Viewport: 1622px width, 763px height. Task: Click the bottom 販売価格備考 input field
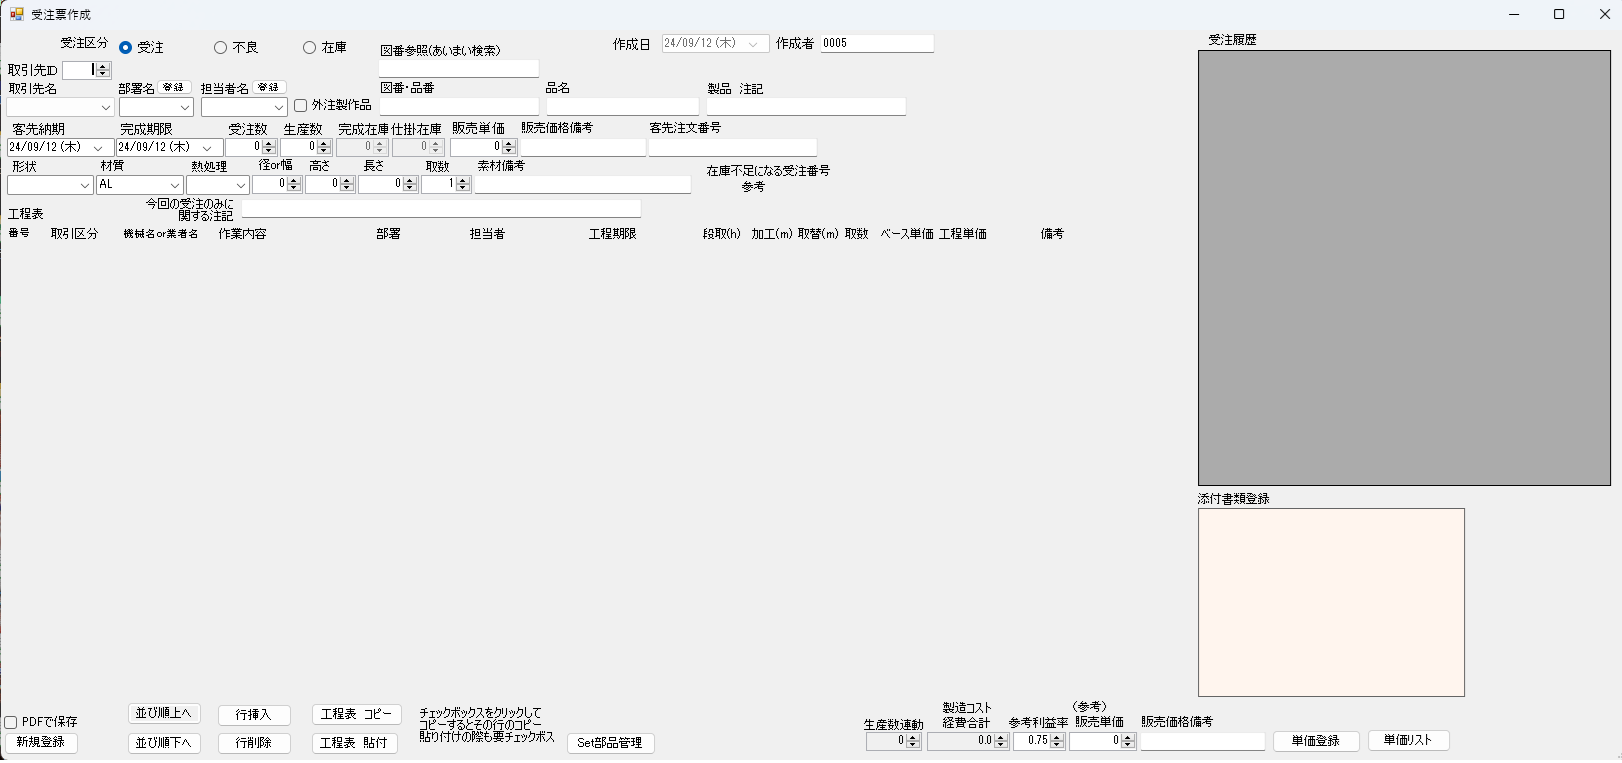[x=1203, y=741]
